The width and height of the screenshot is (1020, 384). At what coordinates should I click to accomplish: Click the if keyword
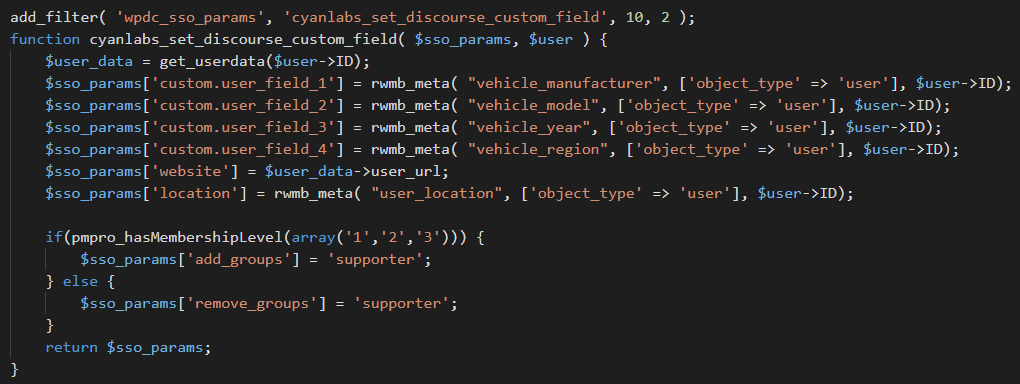click(x=54, y=239)
